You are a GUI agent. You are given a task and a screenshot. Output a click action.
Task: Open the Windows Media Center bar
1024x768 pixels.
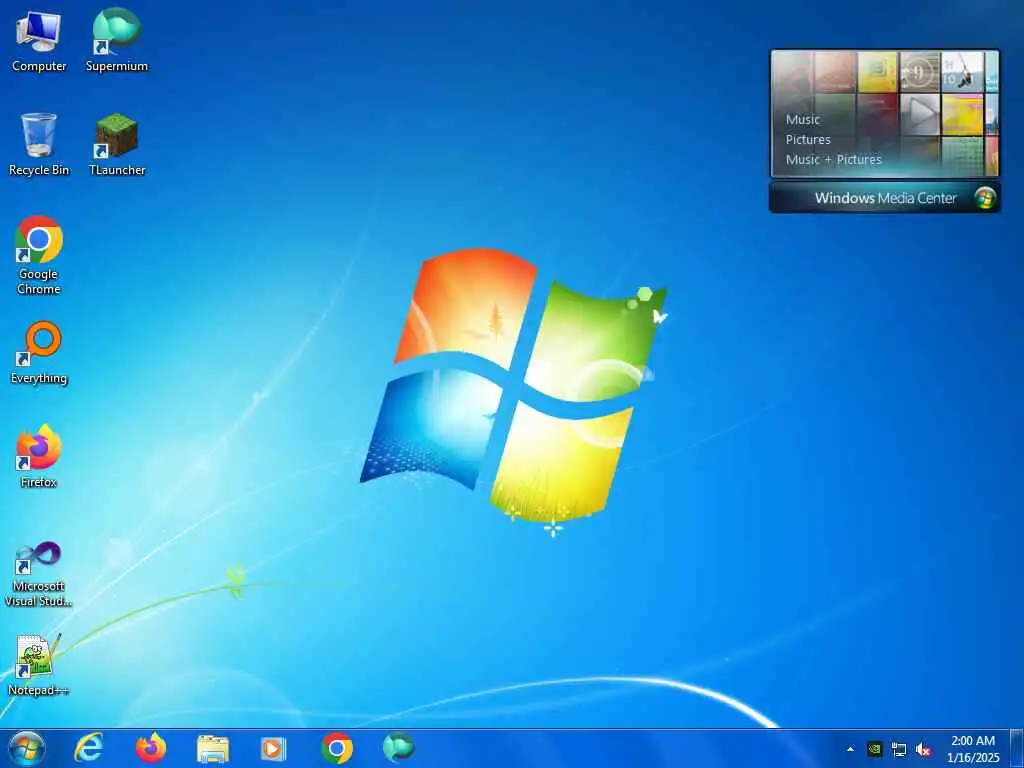coord(885,198)
